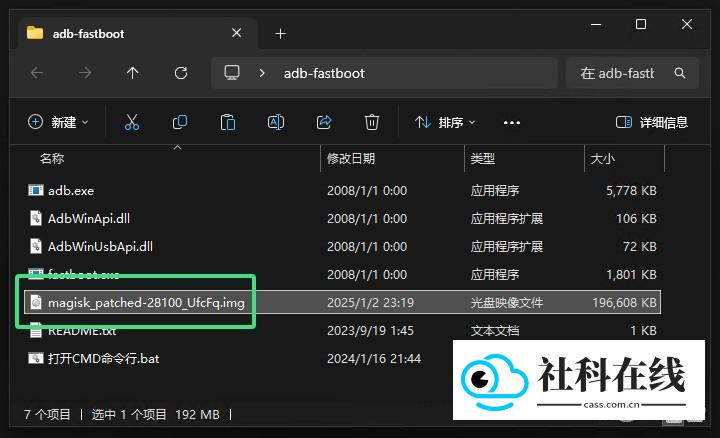Select the file adb.exe
Image resolution: width=720 pixels, height=438 pixels.
click(x=71, y=191)
